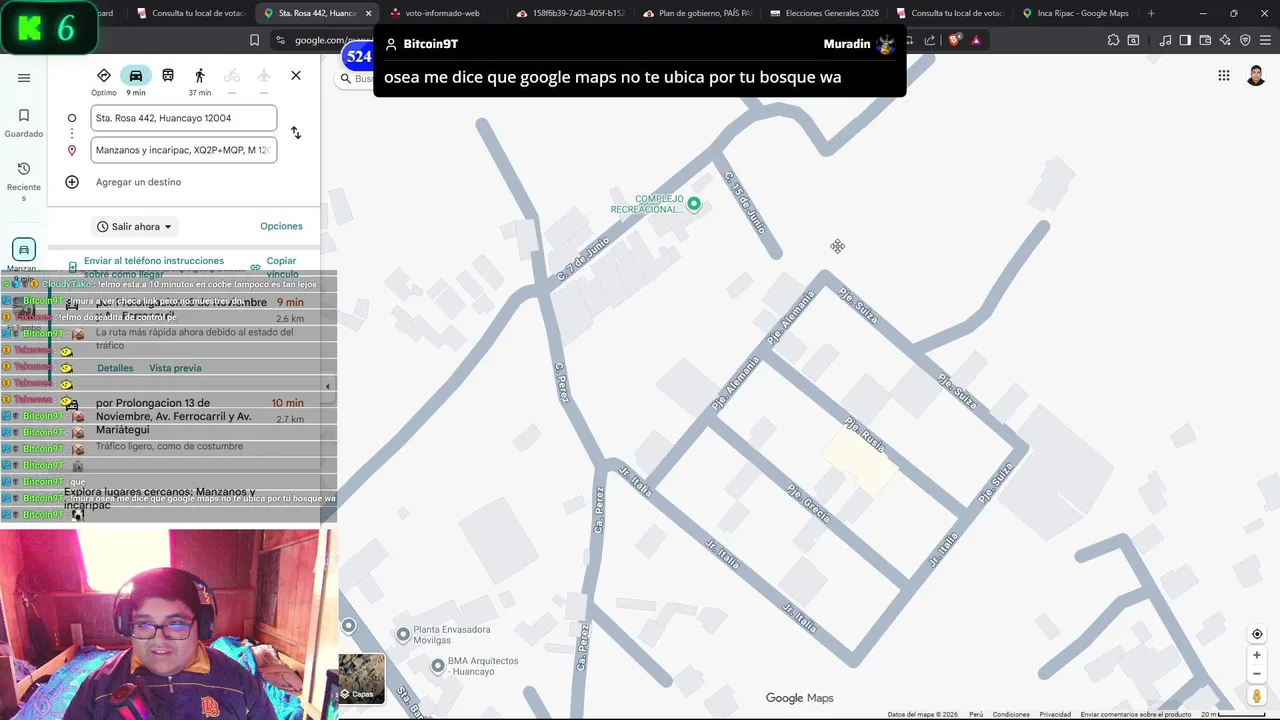This screenshot has height=720, width=1280.
Task: Click the Planta Envasadora Movilgas marker
Action: [403, 634]
